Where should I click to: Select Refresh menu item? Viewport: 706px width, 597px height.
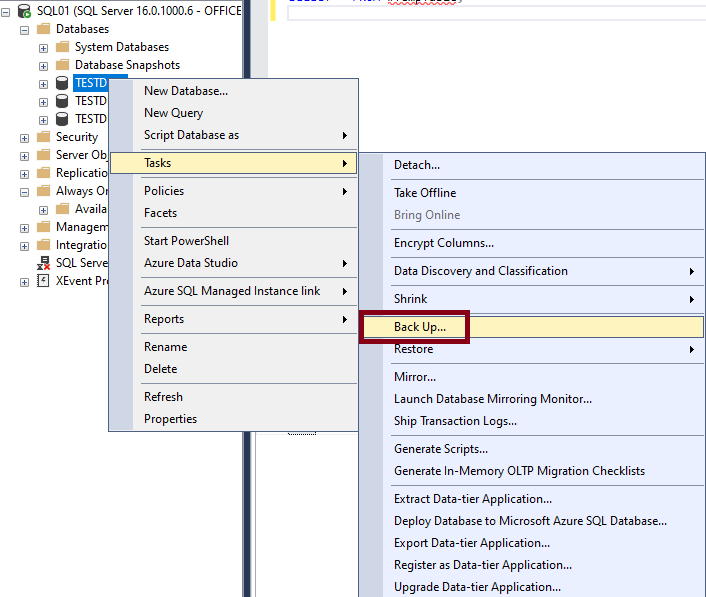[x=233, y=397]
